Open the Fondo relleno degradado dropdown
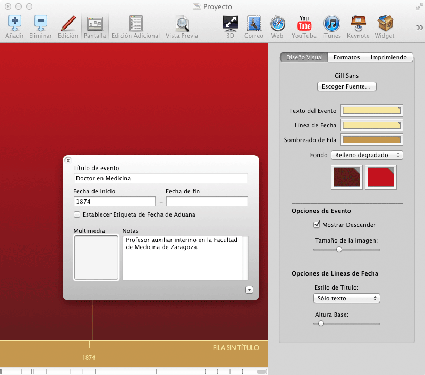425x375 pixels. (367, 155)
